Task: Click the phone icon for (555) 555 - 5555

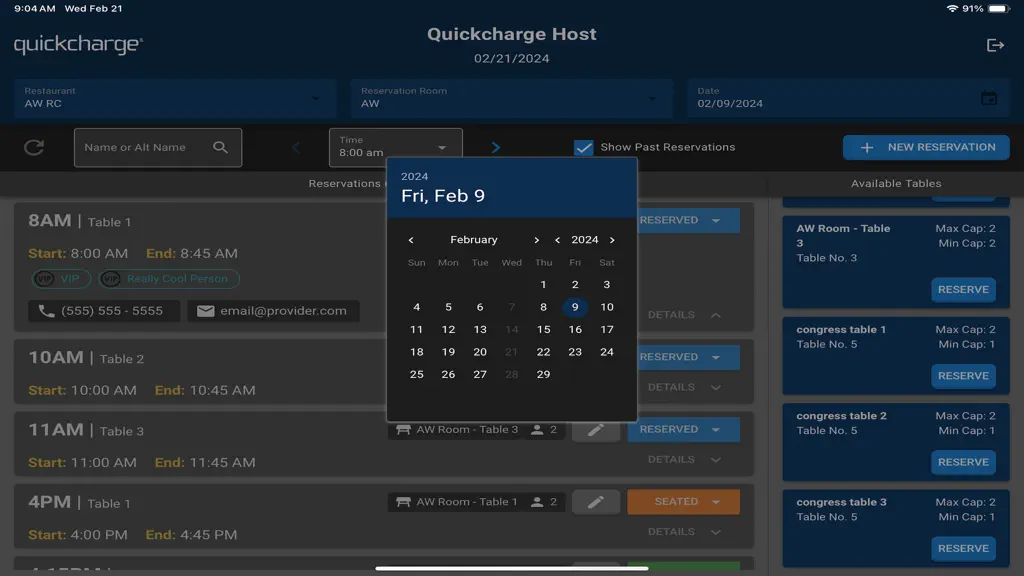Action: 46,311
